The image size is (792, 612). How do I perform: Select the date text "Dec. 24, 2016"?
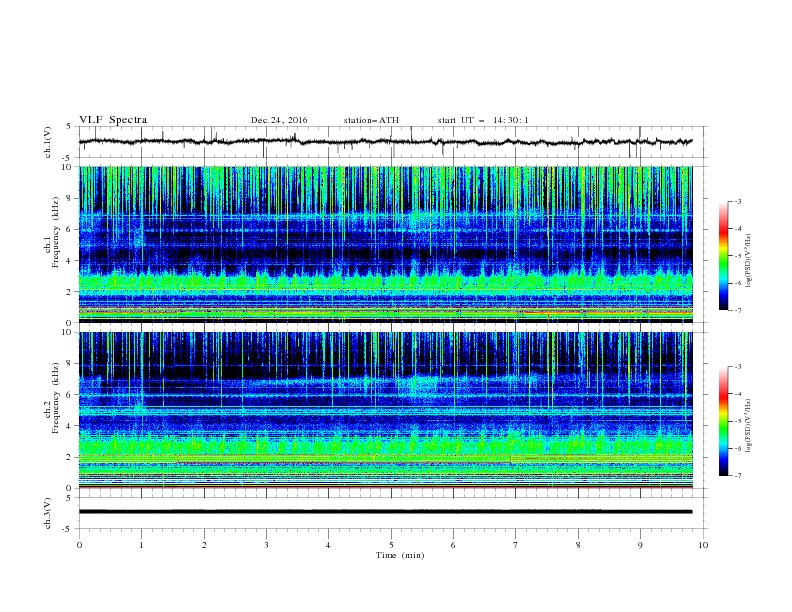click(x=279, y=120)
